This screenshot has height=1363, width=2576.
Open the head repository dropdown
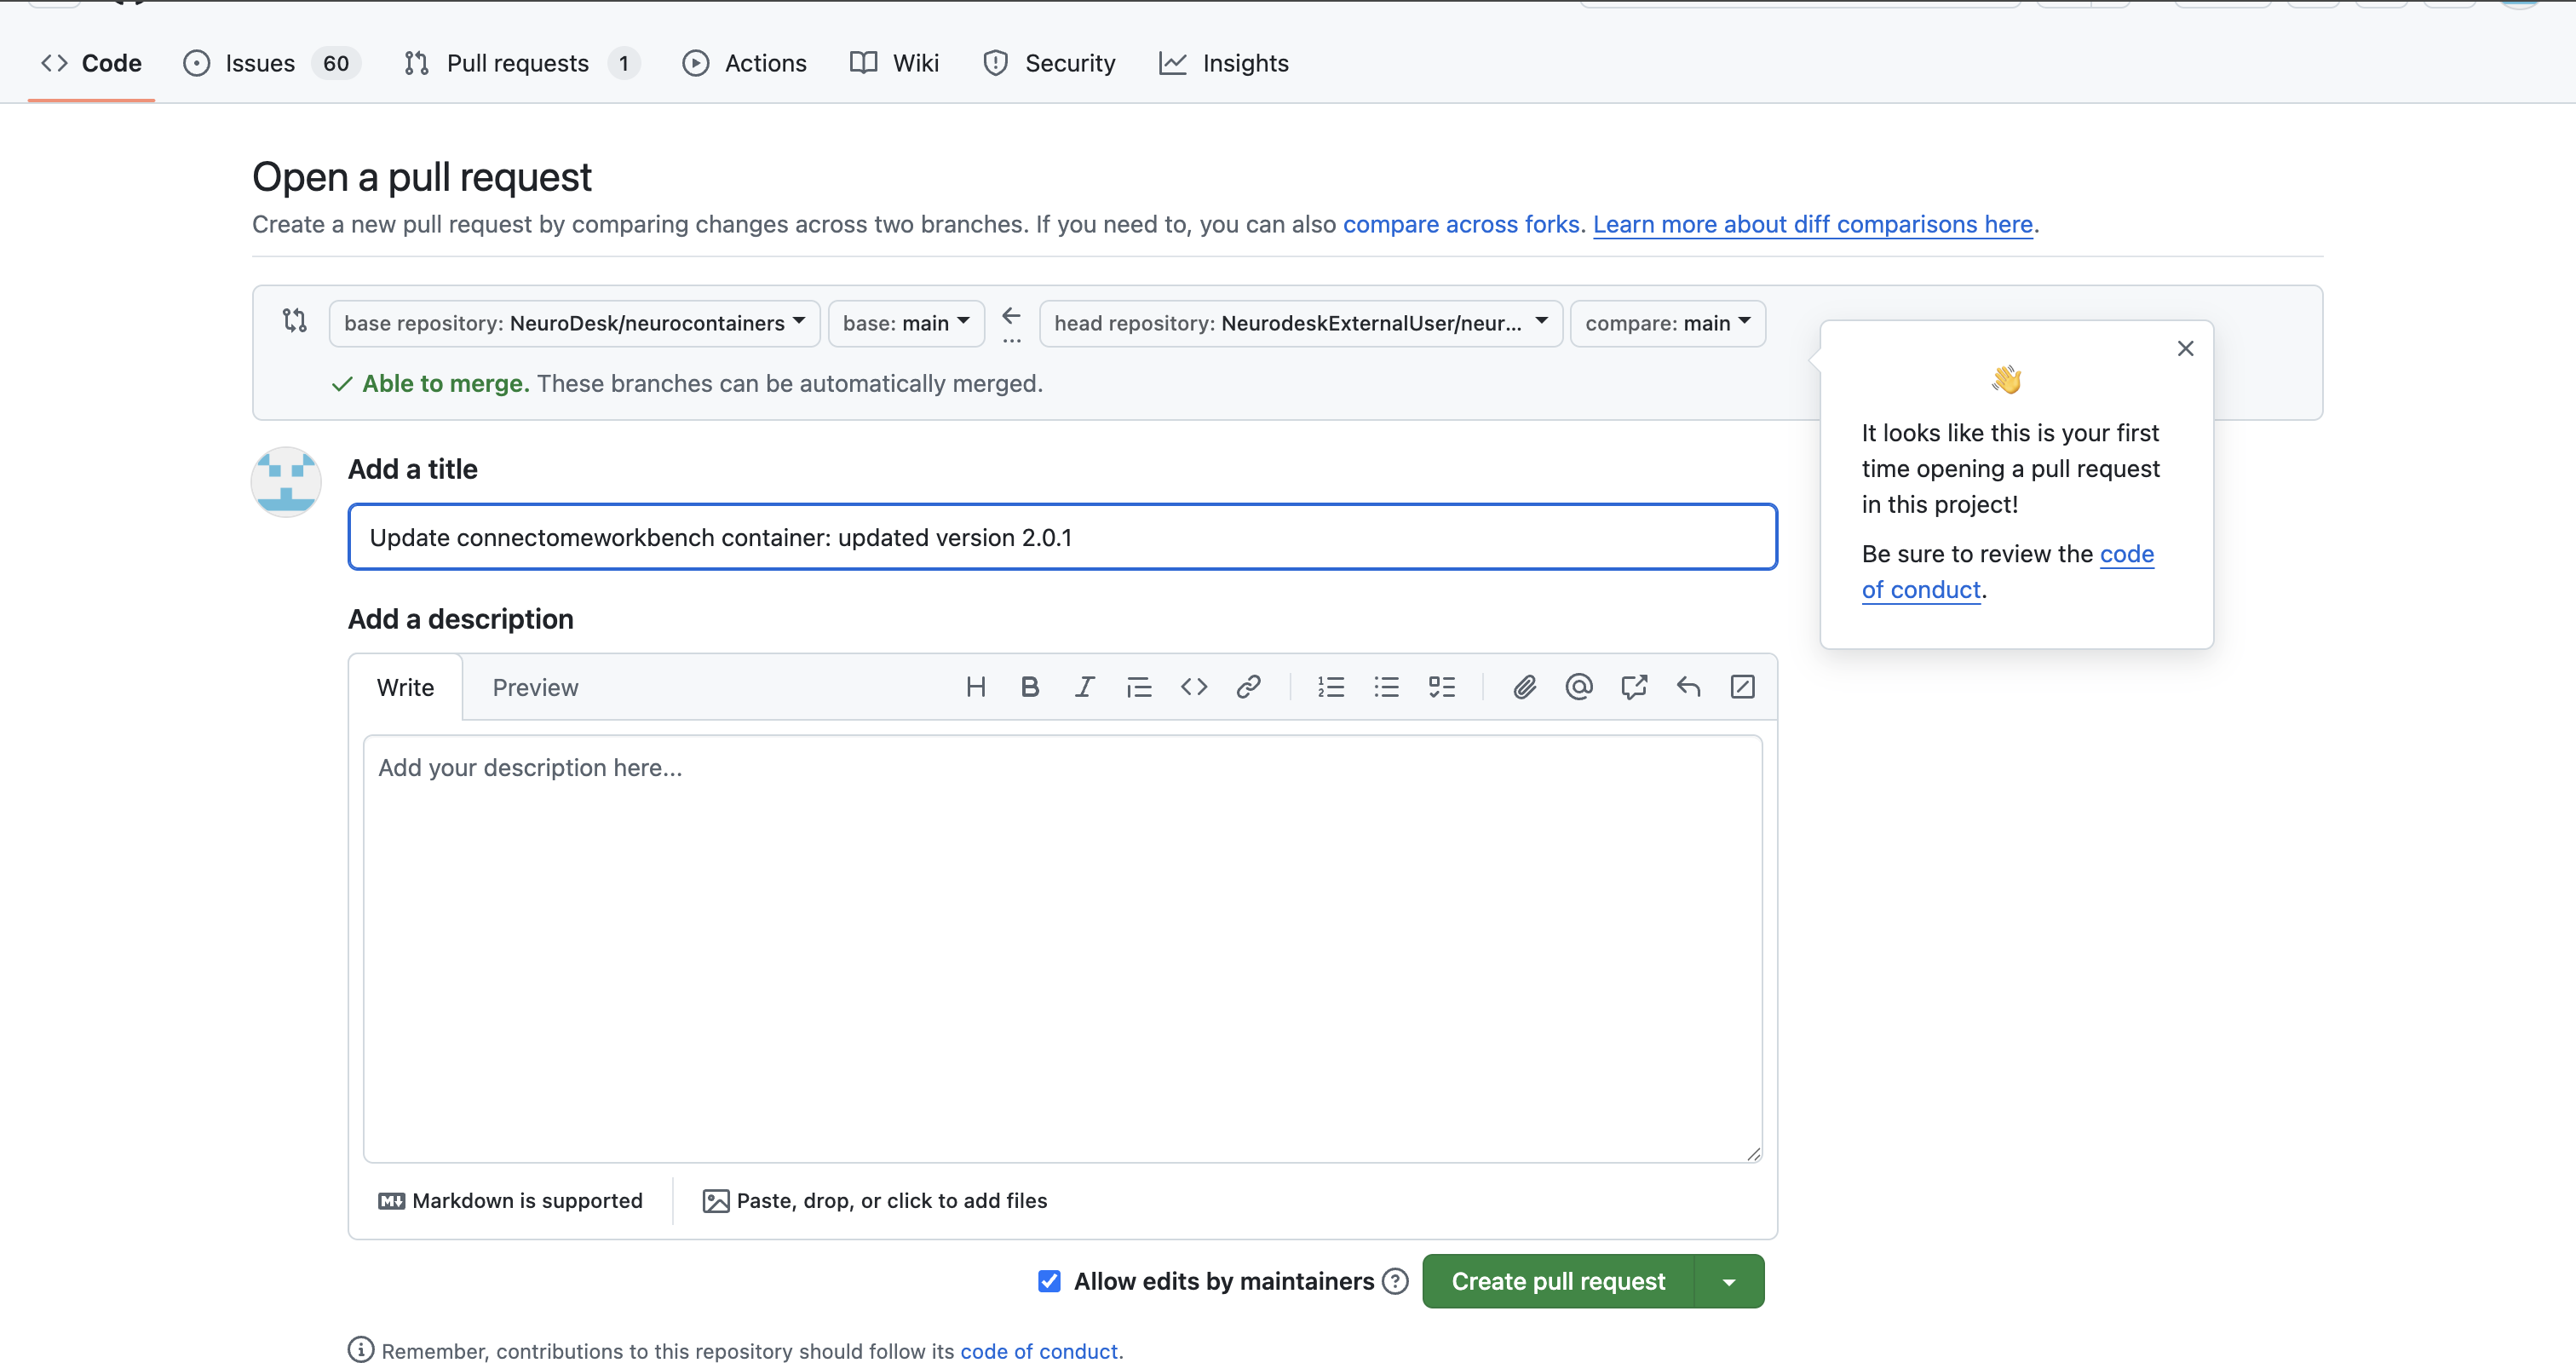1300,323
